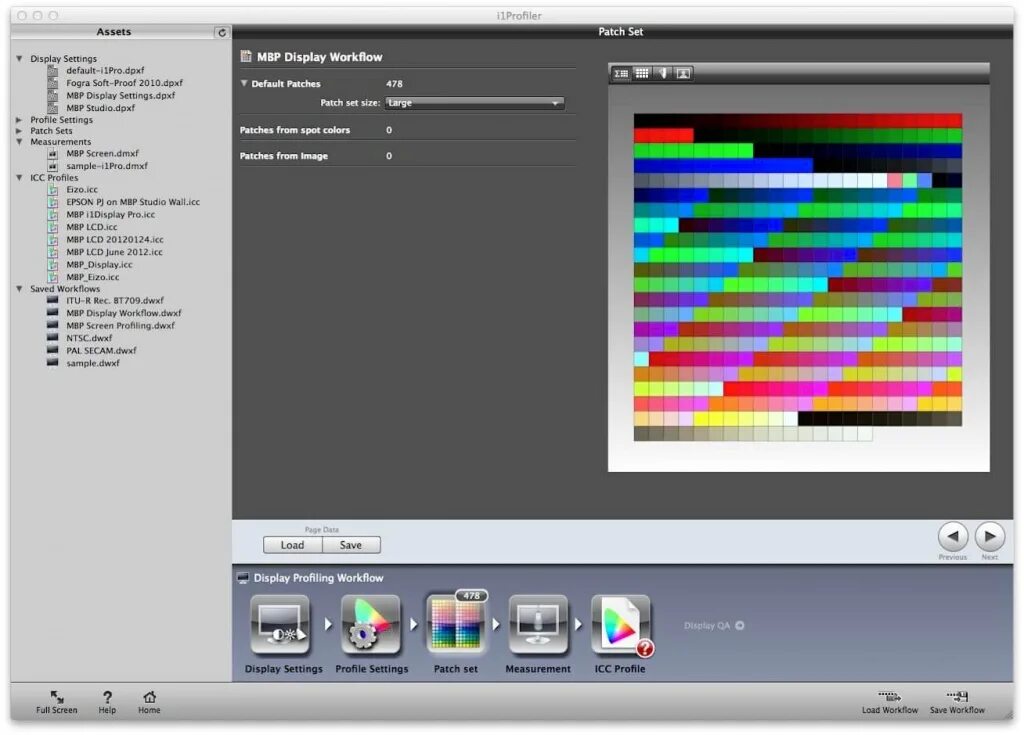
Task: Click the patch set color chart preview
Action: coord(797,277)
